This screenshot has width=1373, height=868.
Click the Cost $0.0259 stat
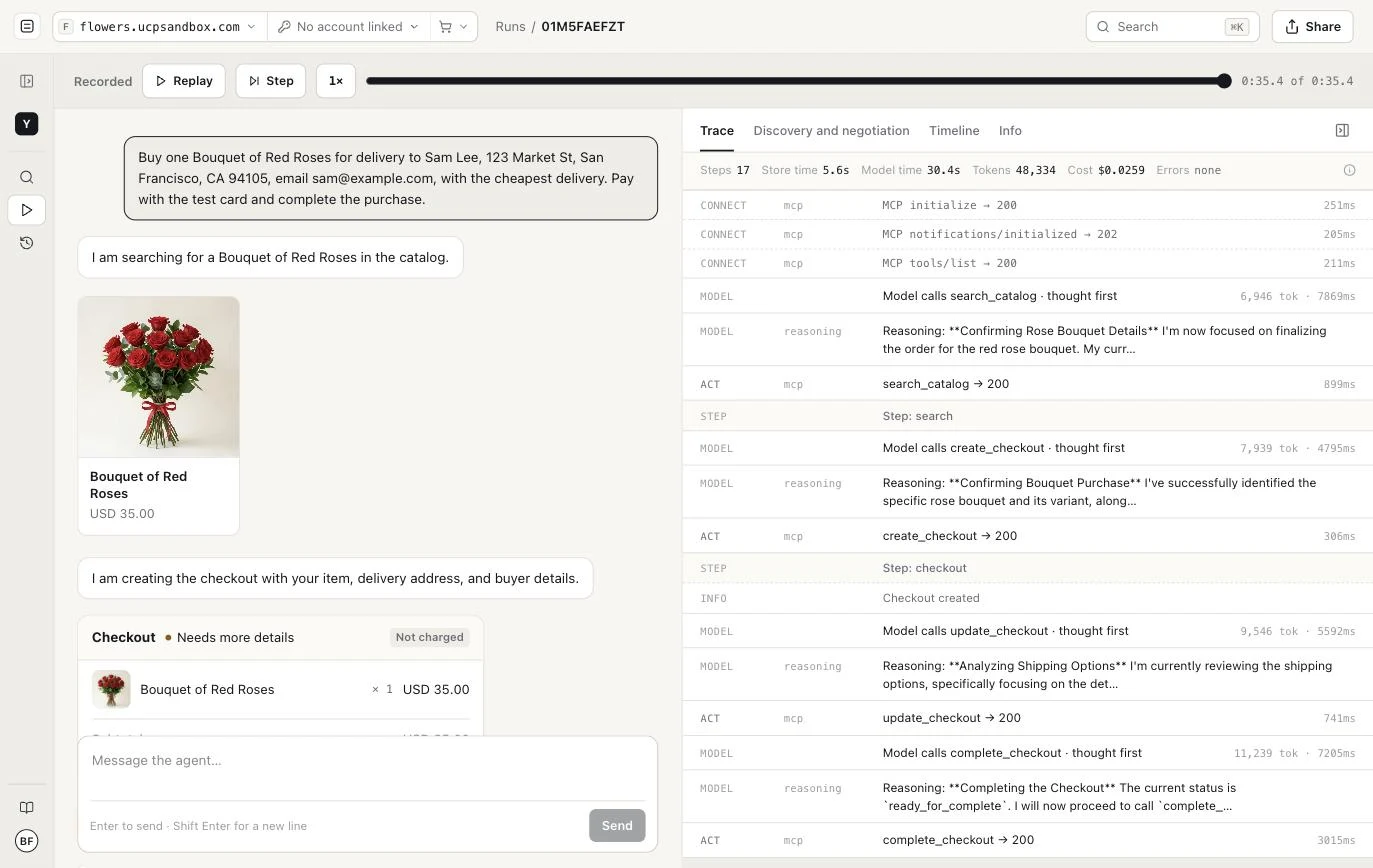[1106, 170]
